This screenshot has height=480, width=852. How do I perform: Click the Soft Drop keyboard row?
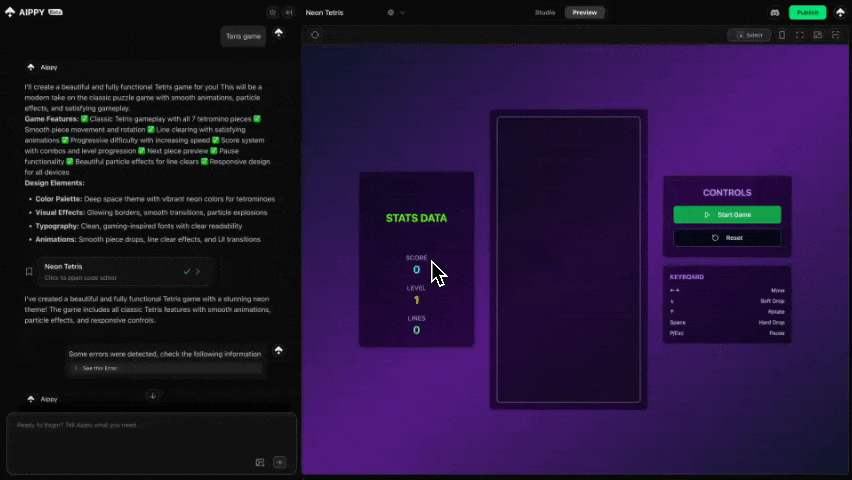click(x=727, y=301)
